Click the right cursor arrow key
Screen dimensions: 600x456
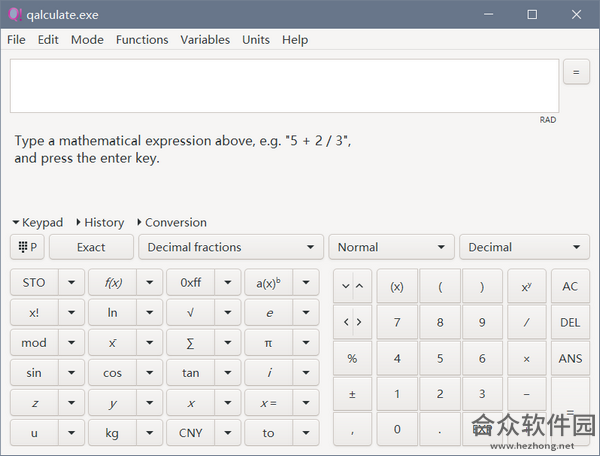[360, 322]
